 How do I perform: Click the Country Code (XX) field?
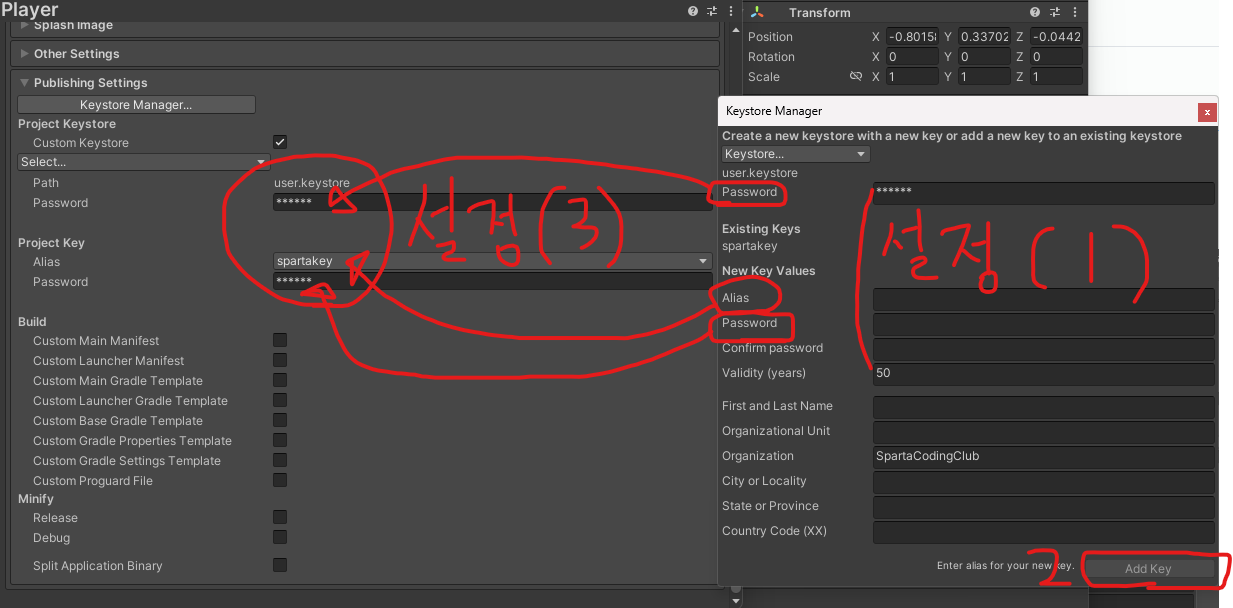click(1044, 532)
